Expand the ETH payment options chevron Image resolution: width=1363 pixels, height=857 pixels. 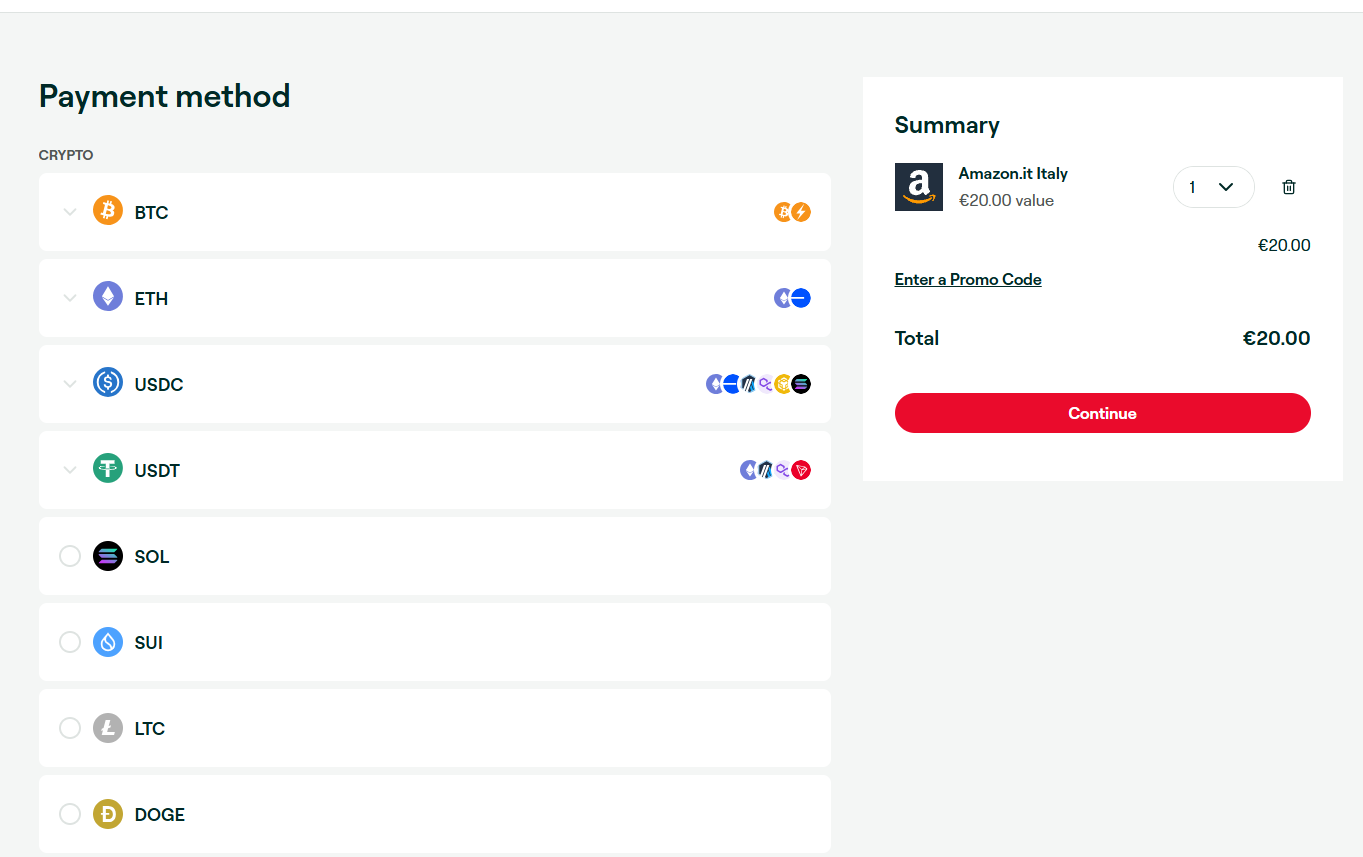tap(70, 298)
